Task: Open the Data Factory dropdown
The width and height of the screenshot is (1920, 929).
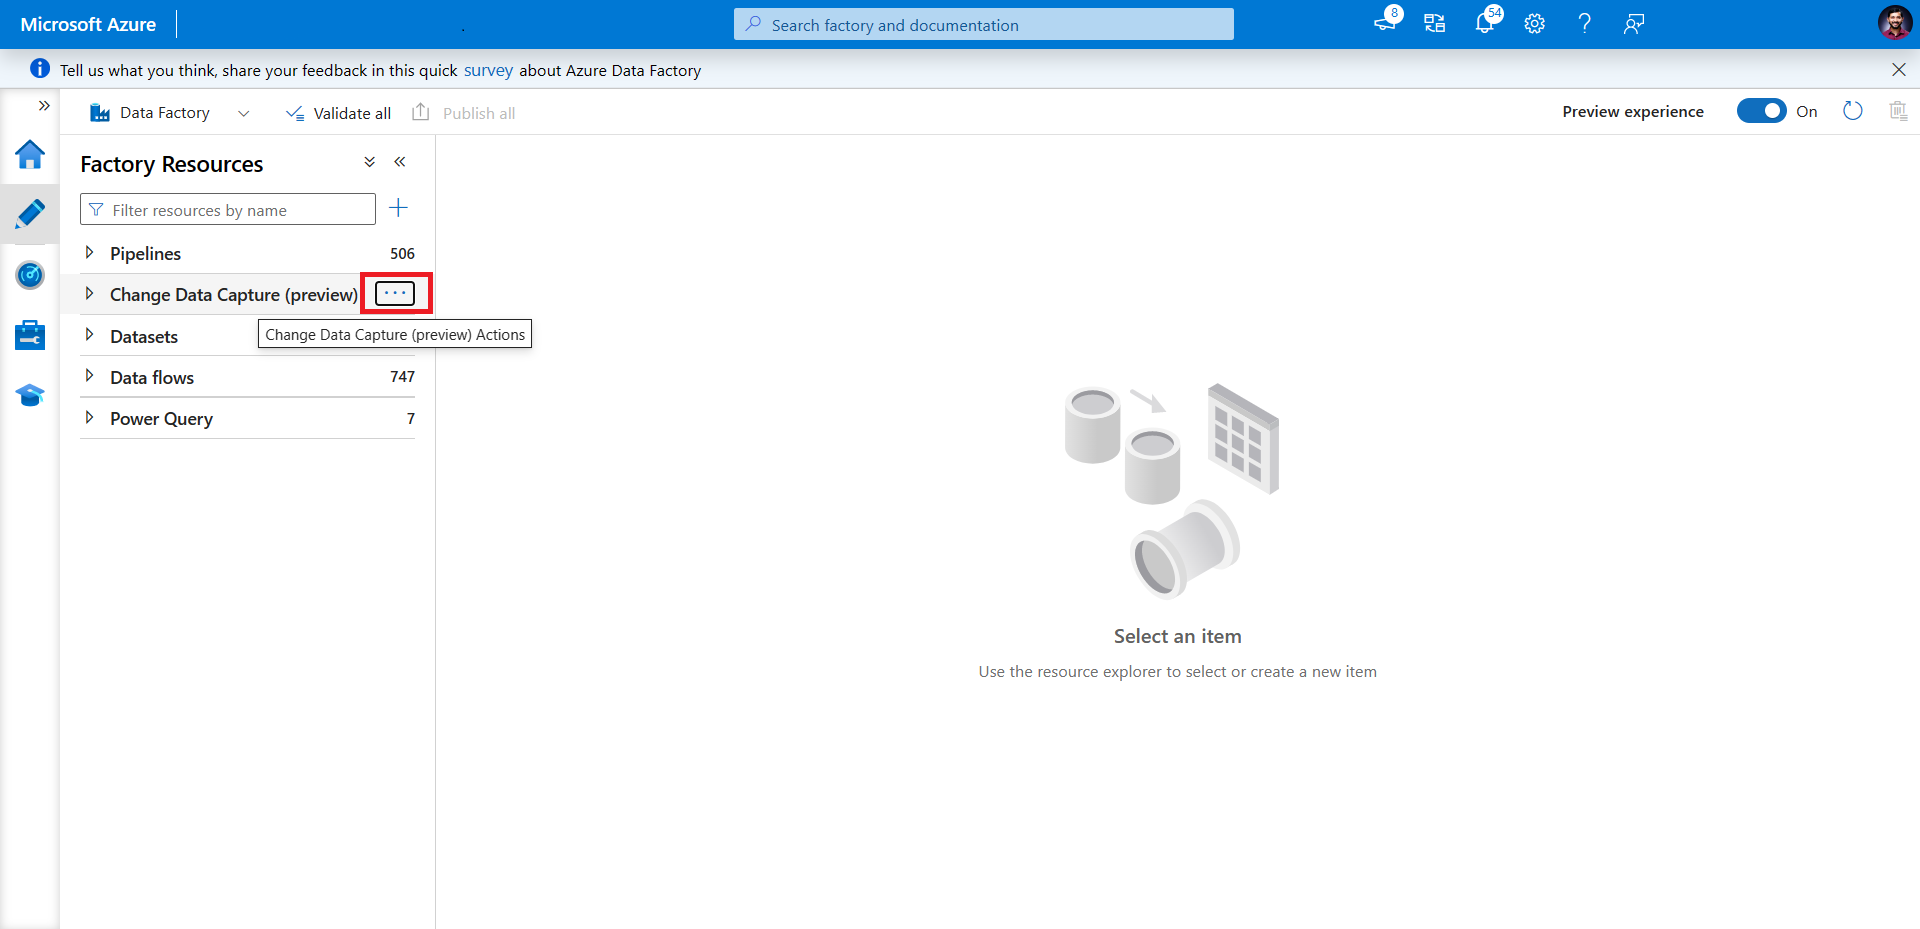Action: tap(243, 113)
